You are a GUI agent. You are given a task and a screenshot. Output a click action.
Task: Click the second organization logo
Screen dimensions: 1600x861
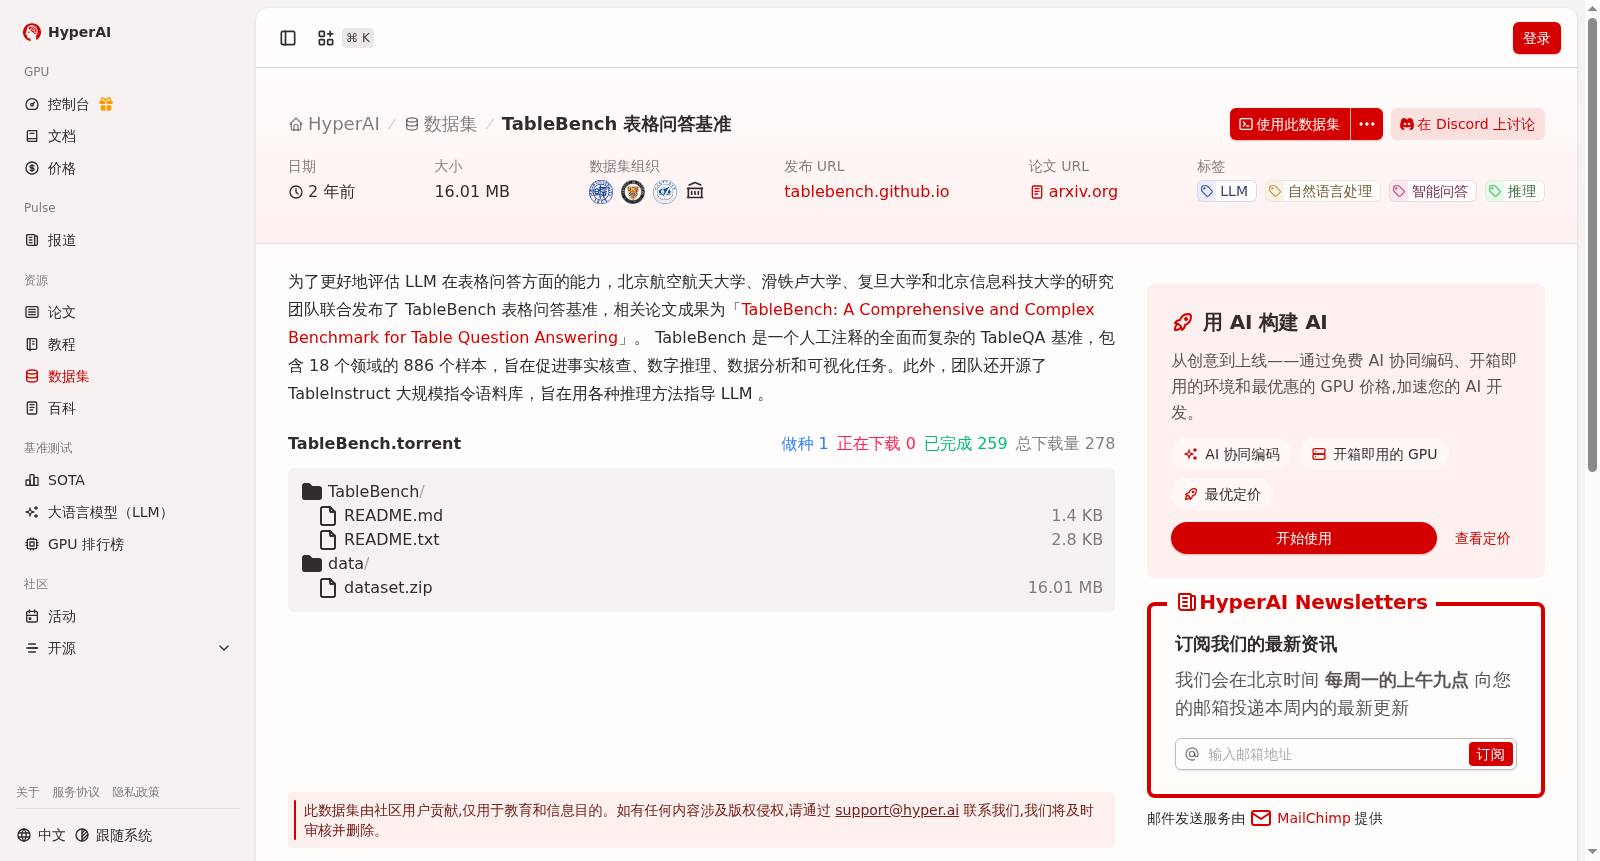click(x=633, y=191)
